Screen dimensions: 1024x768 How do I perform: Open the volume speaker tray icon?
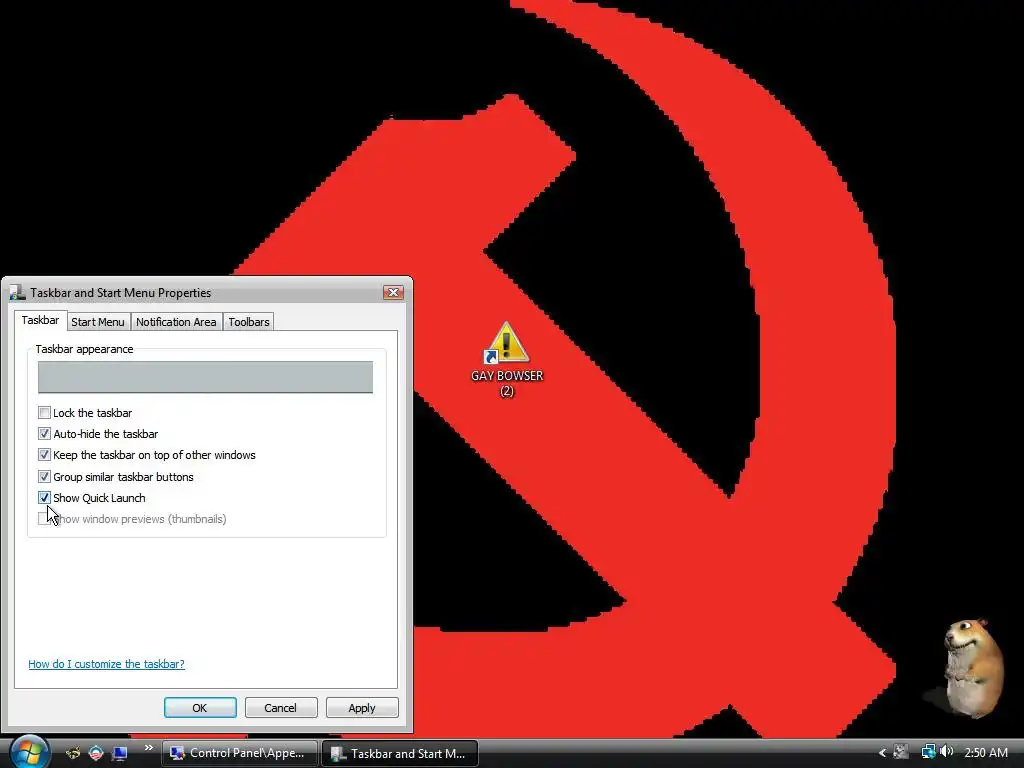coord(946,752)
